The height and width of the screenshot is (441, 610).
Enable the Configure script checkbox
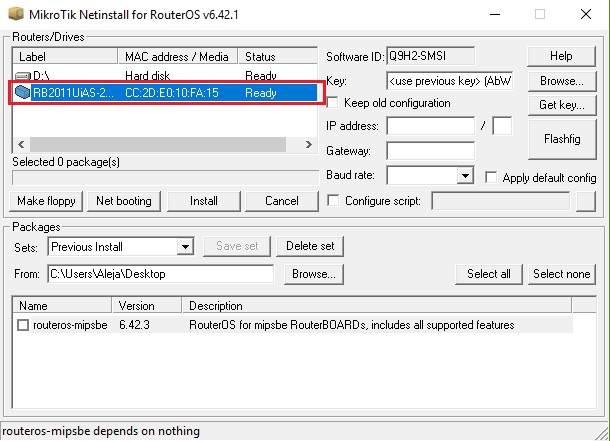(x=333, y=201)
